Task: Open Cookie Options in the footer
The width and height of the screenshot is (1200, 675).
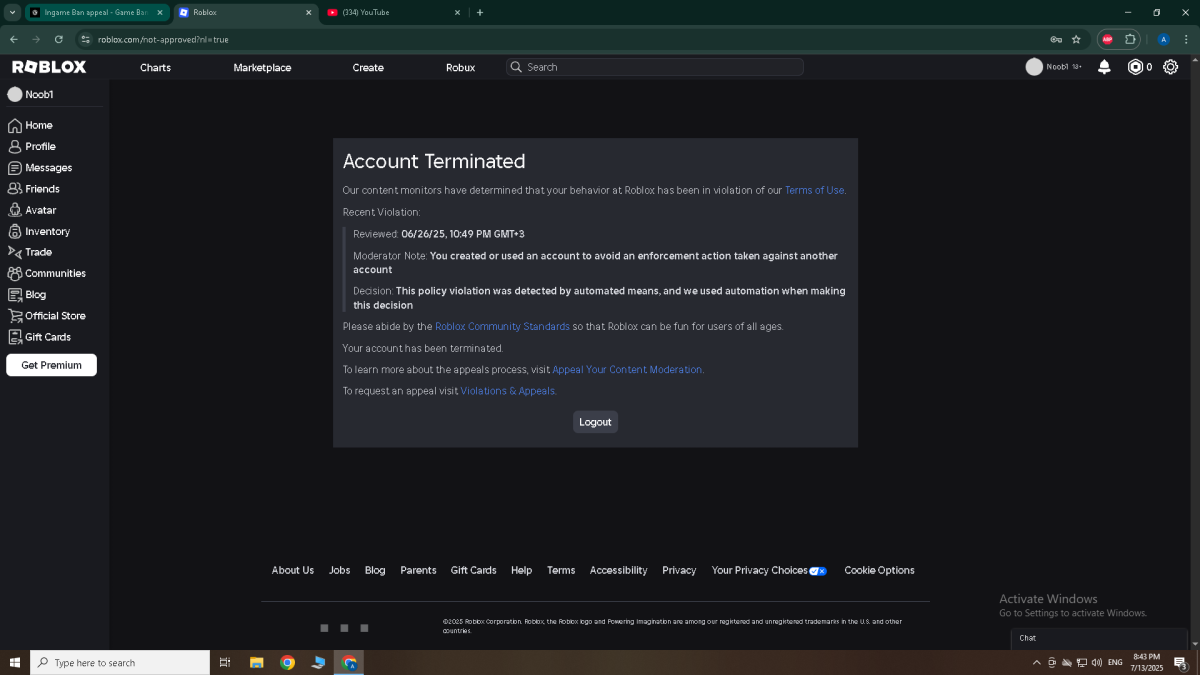Action: [879, 570]
